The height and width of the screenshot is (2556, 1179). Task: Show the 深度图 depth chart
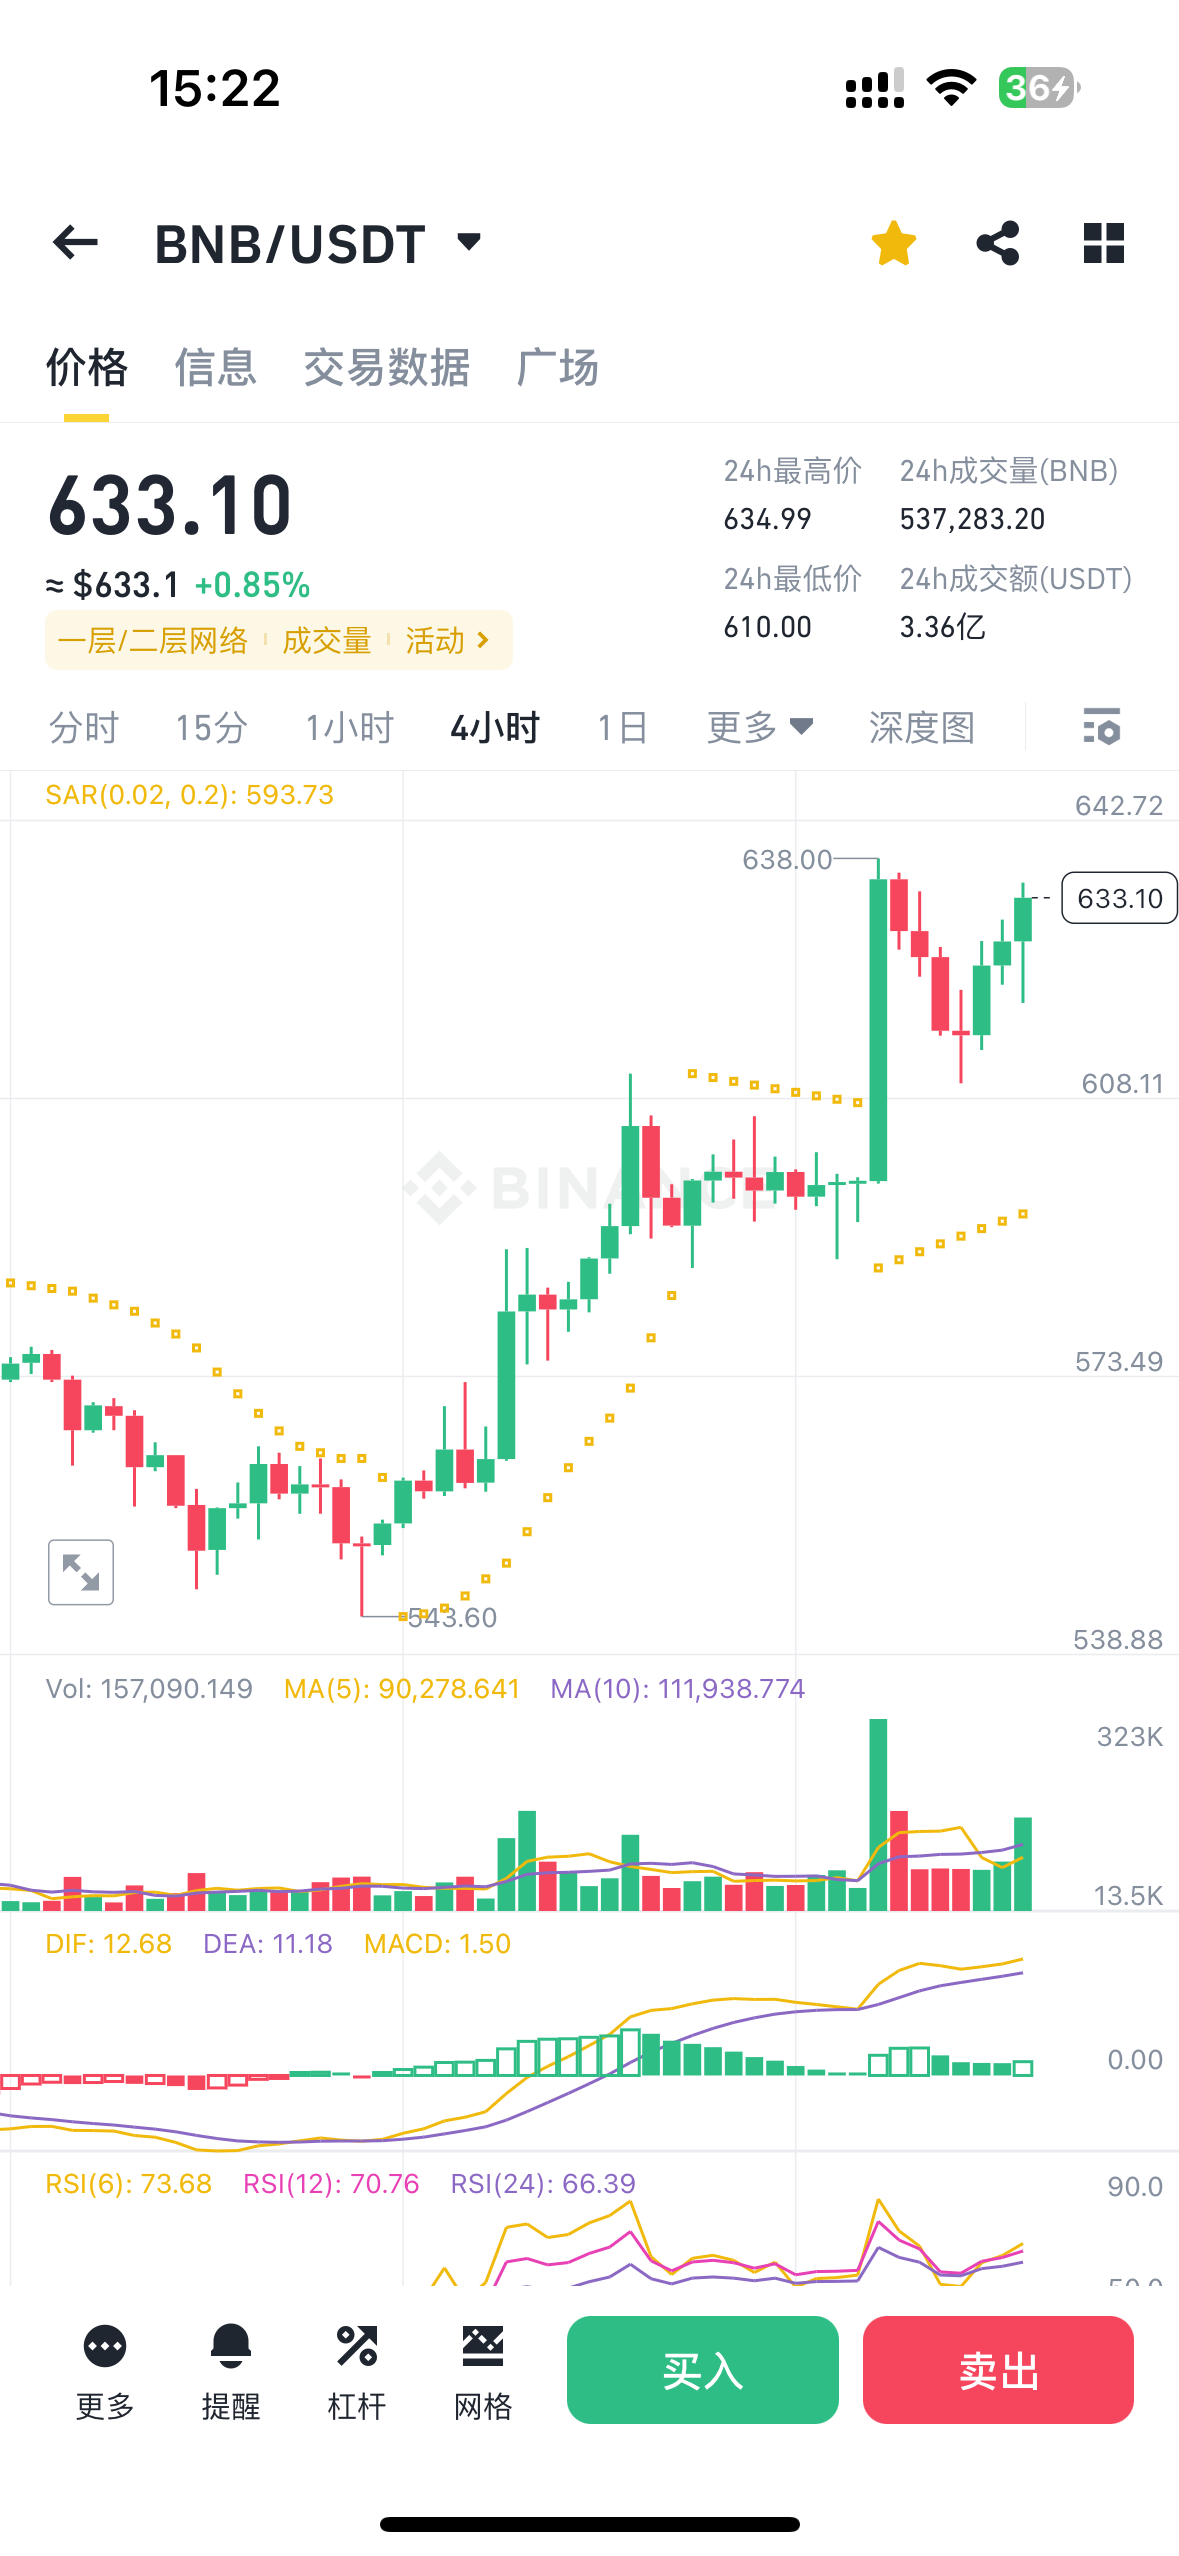[921, 727]
